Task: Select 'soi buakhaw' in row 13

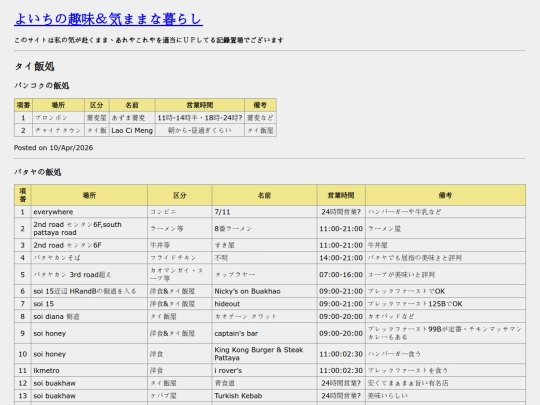Action: click(89, 396)
